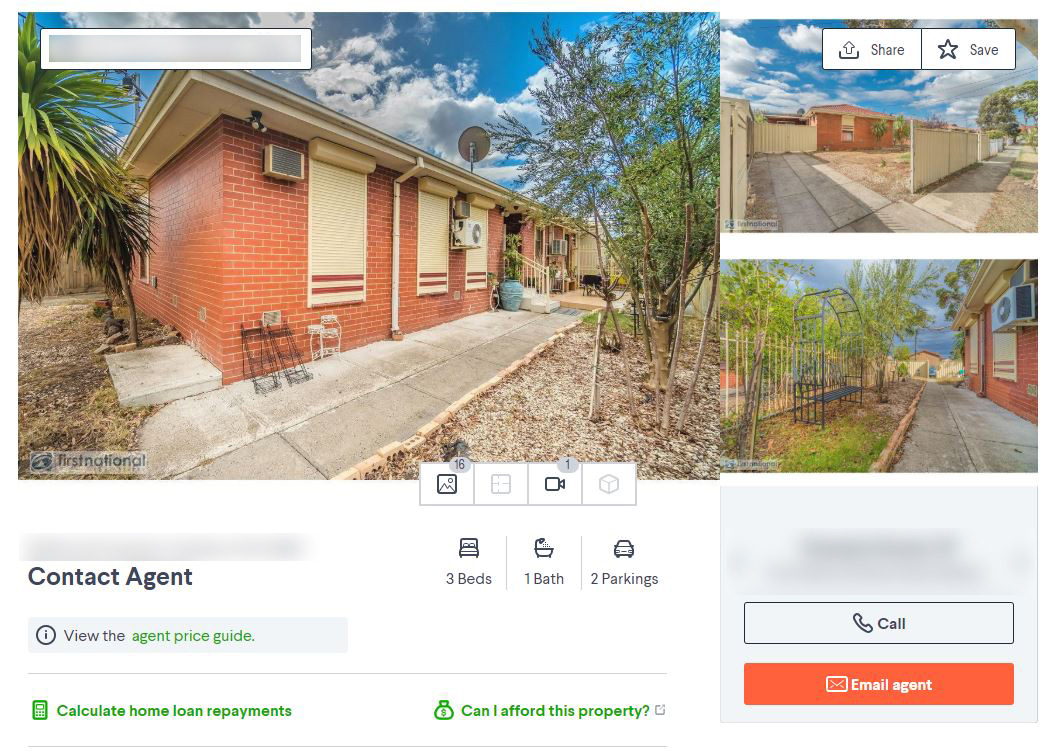Click the money bag affordability icon

tap(443, 710)
